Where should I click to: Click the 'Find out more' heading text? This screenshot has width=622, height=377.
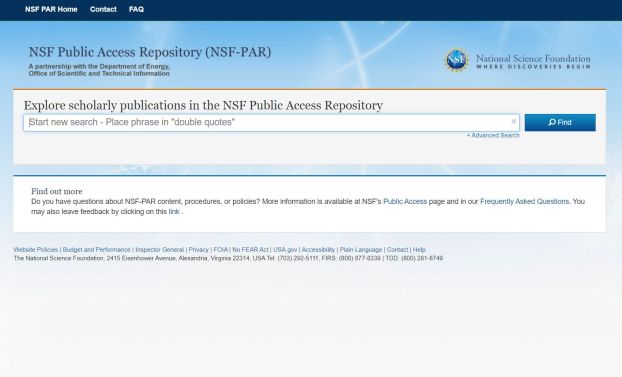[57, 191]
